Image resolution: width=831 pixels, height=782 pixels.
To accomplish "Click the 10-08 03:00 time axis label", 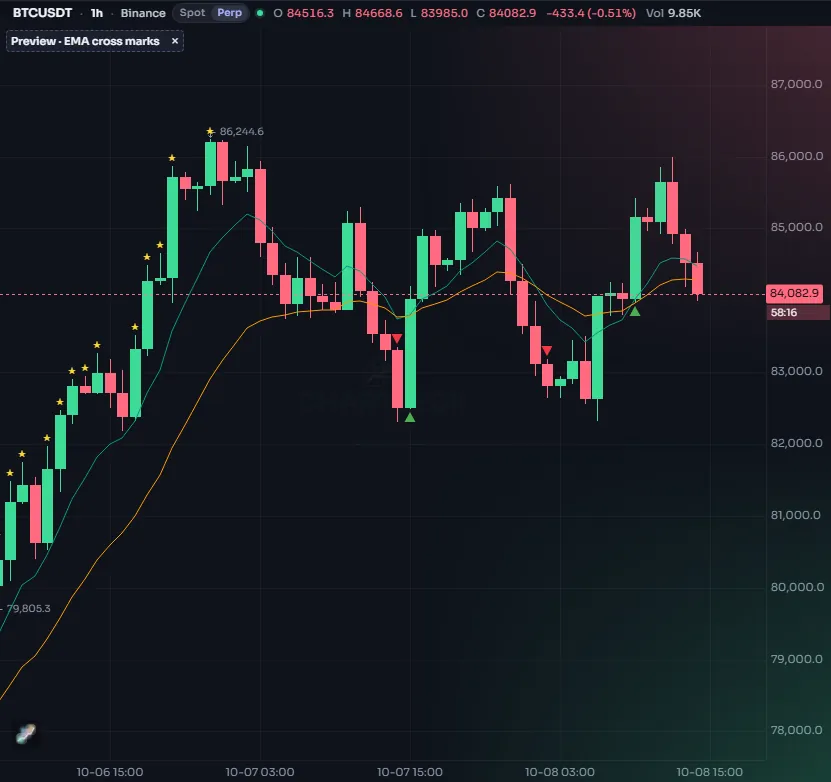I will (x=560, y=772).
